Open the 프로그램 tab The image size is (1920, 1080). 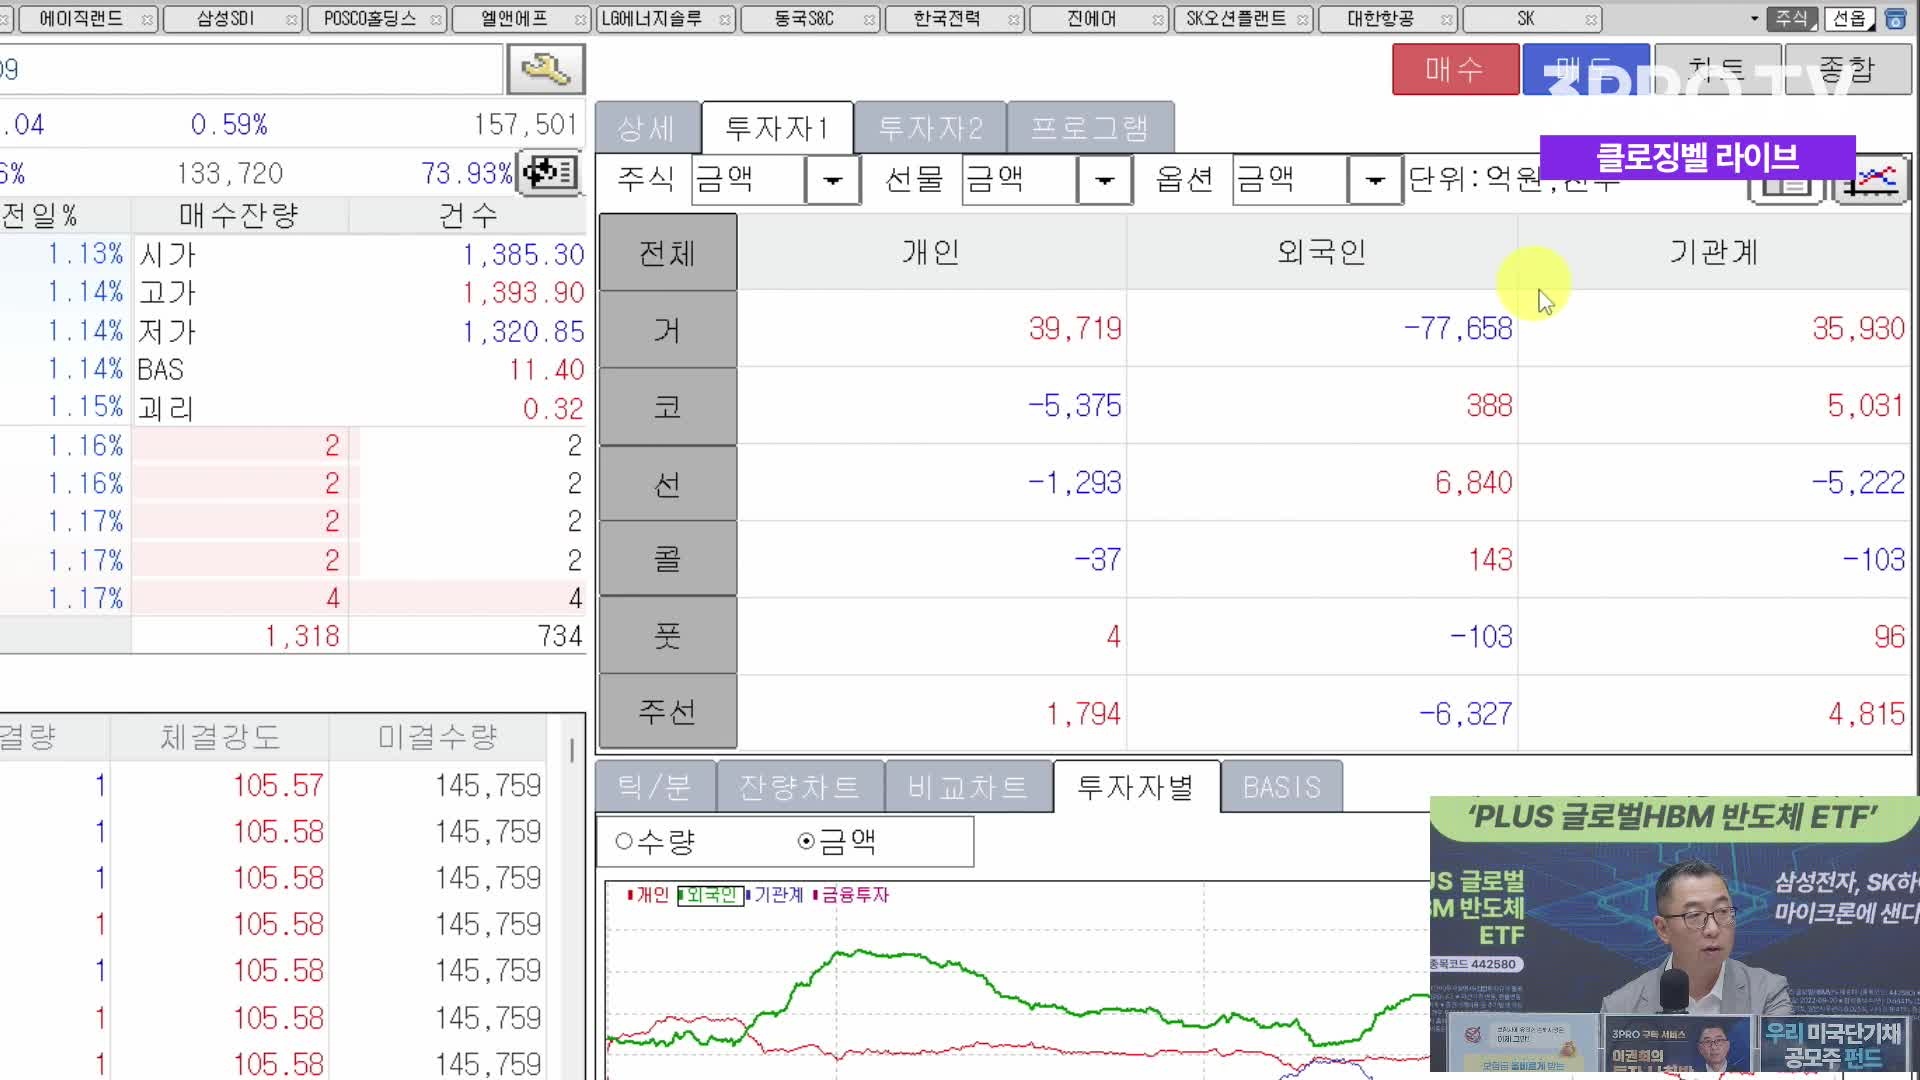pos(1090,128)
